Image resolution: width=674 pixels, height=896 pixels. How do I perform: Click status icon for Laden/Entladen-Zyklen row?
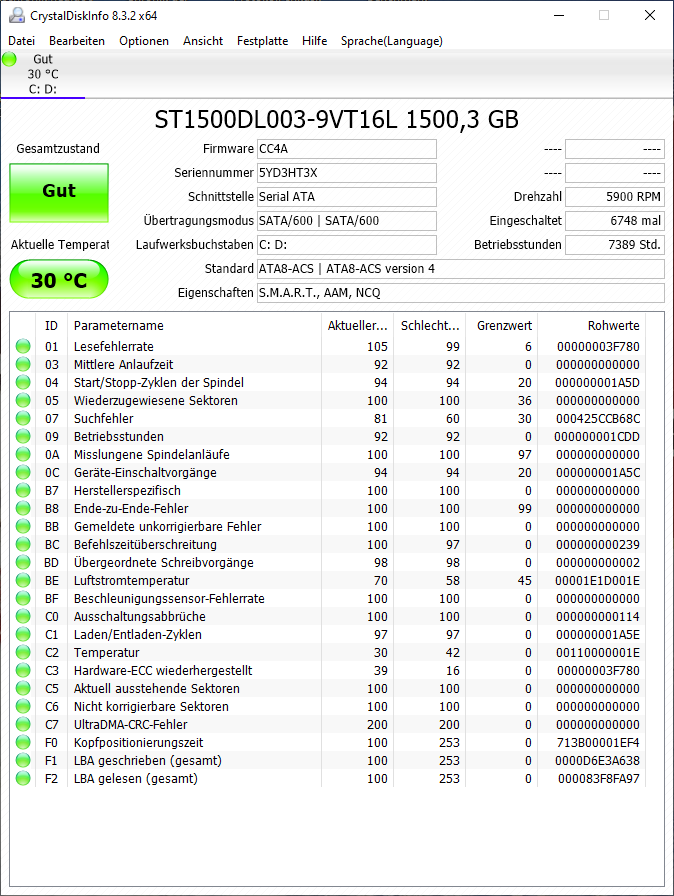[x=23, y=634]
